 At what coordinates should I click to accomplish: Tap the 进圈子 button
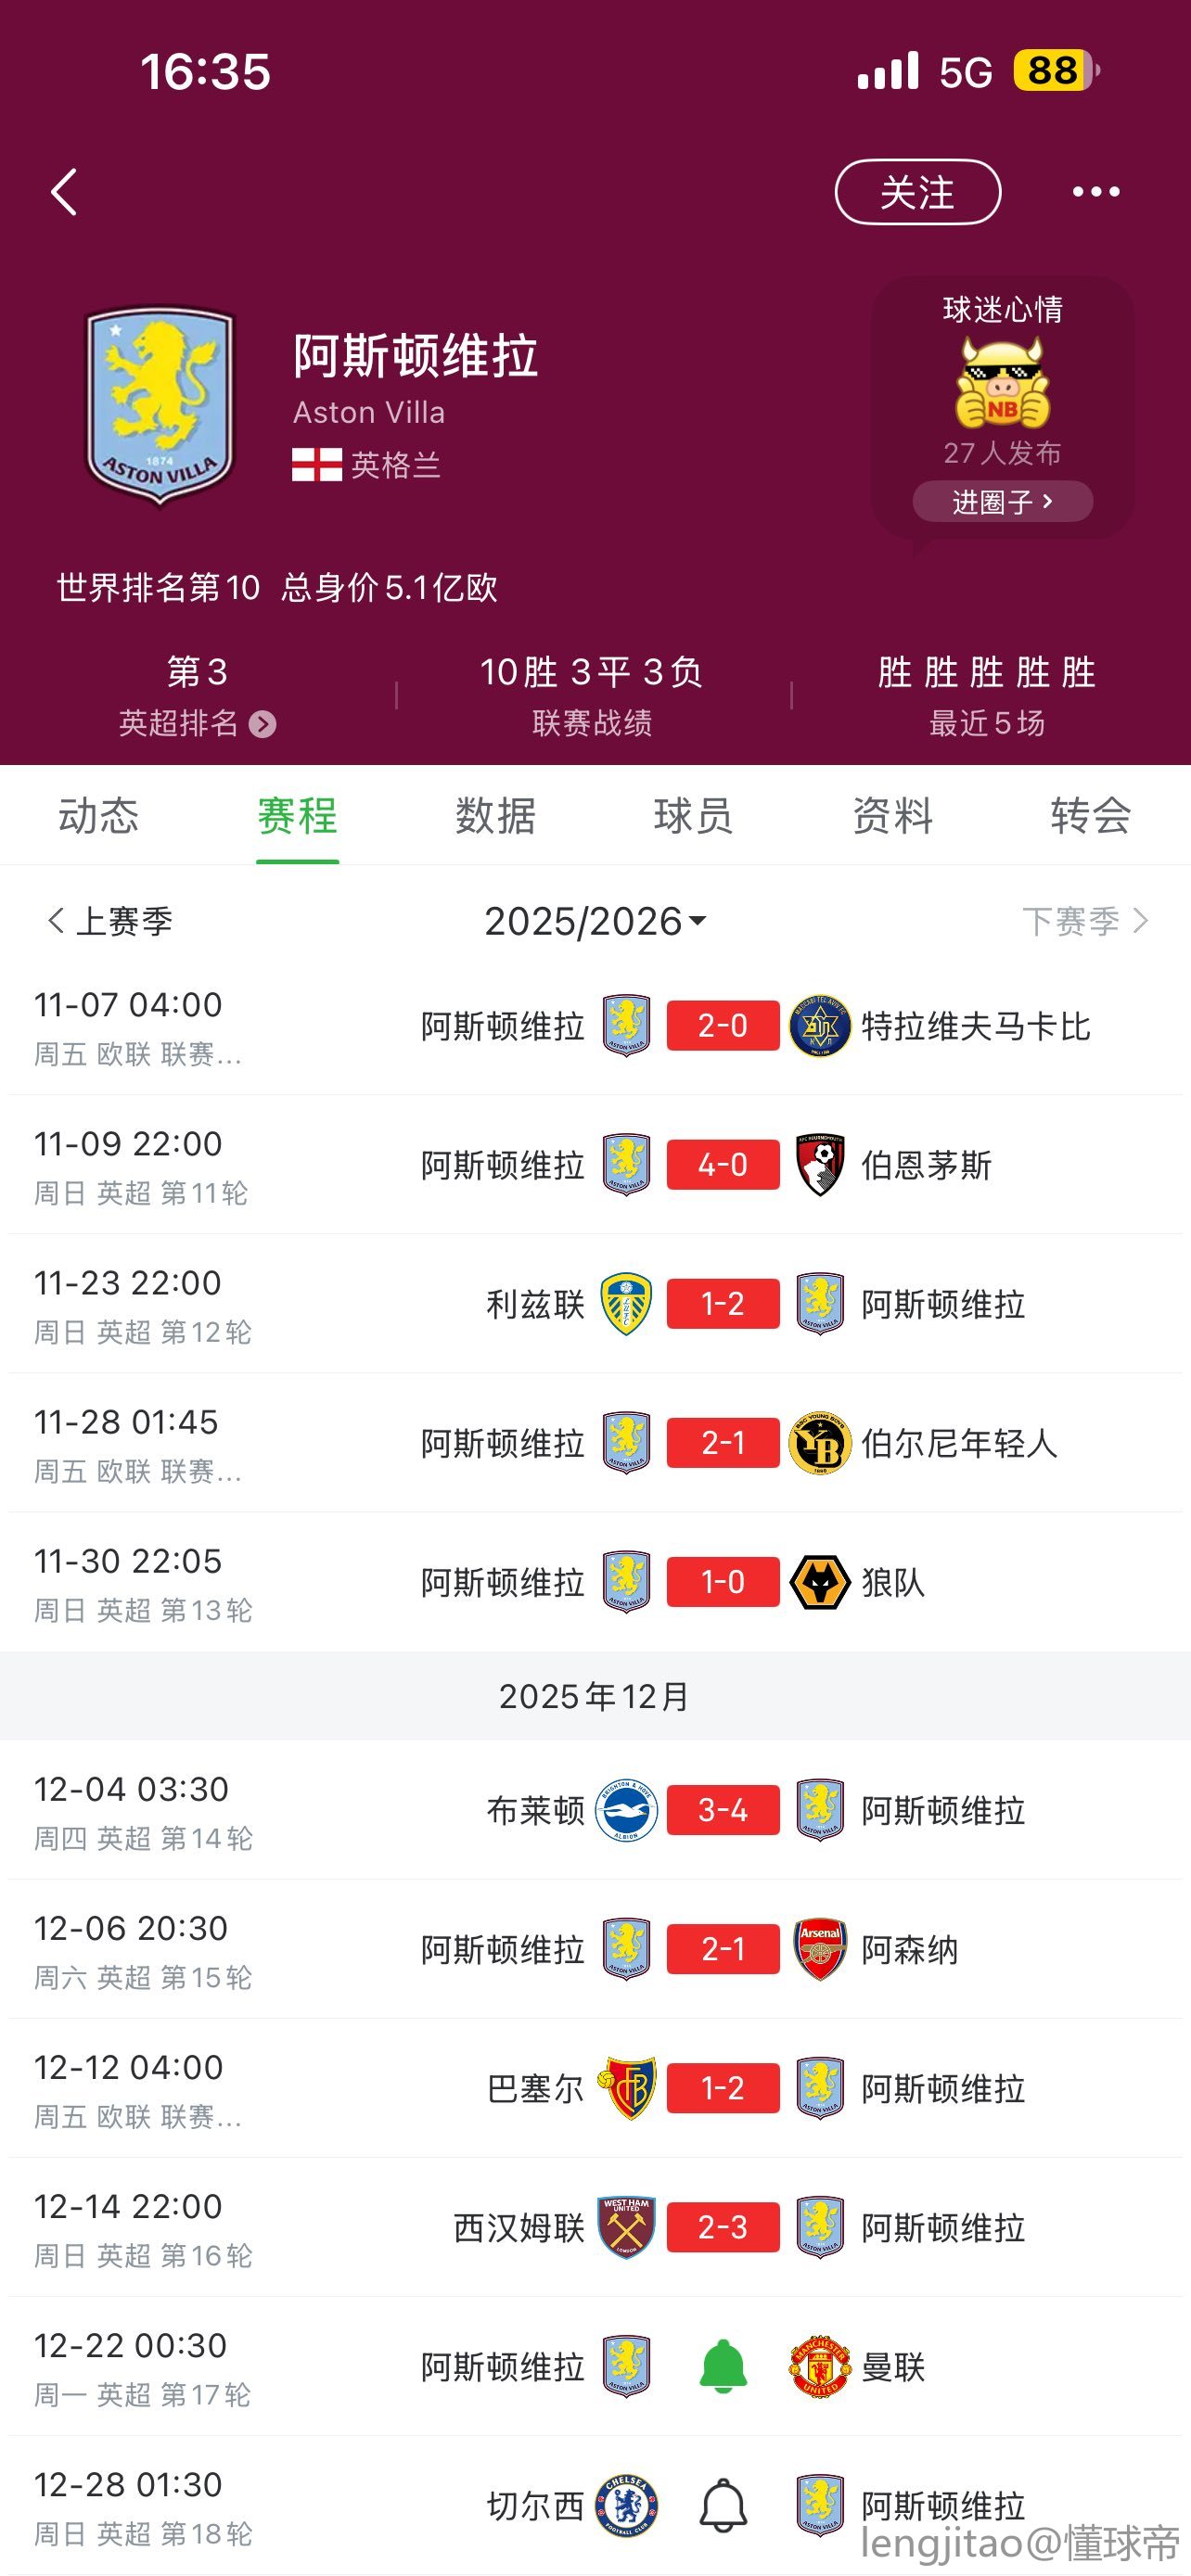tap(1002, 501)
